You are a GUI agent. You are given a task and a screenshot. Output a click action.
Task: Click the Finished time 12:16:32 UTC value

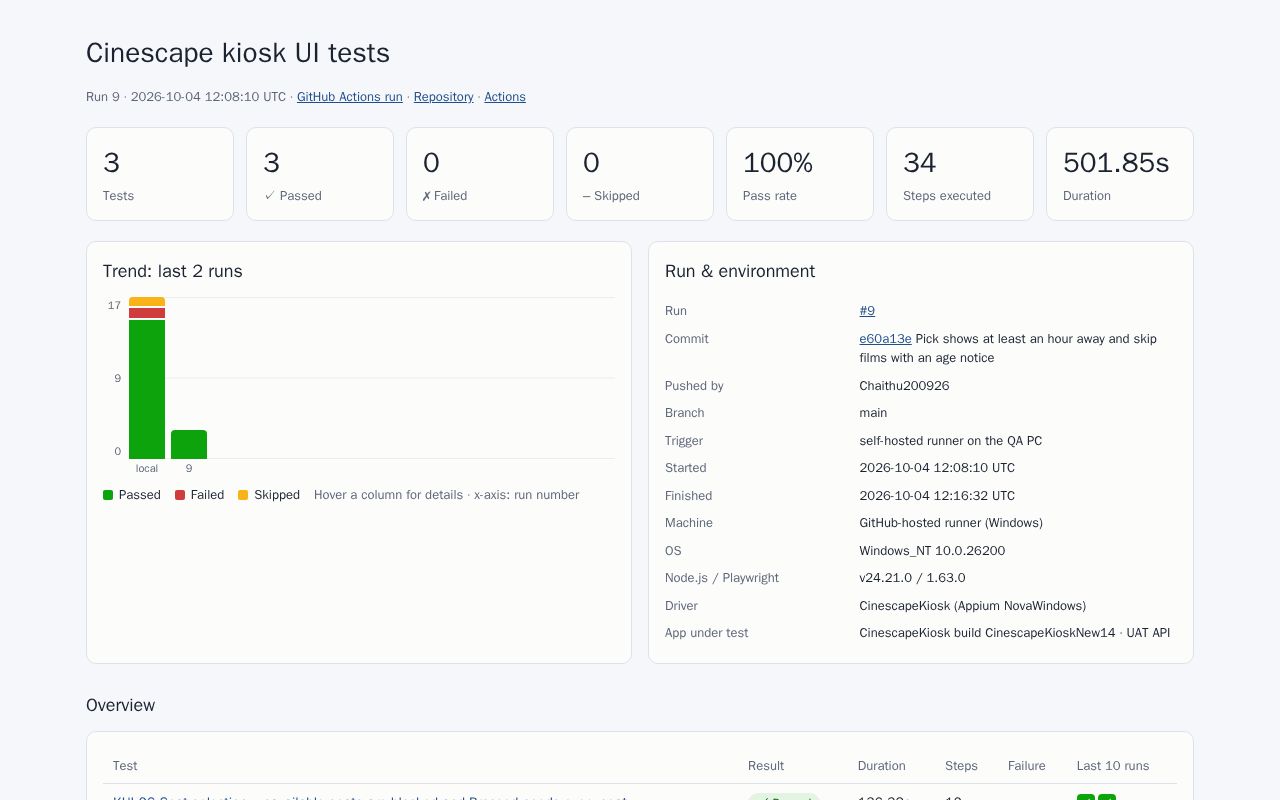coord(937,496)
